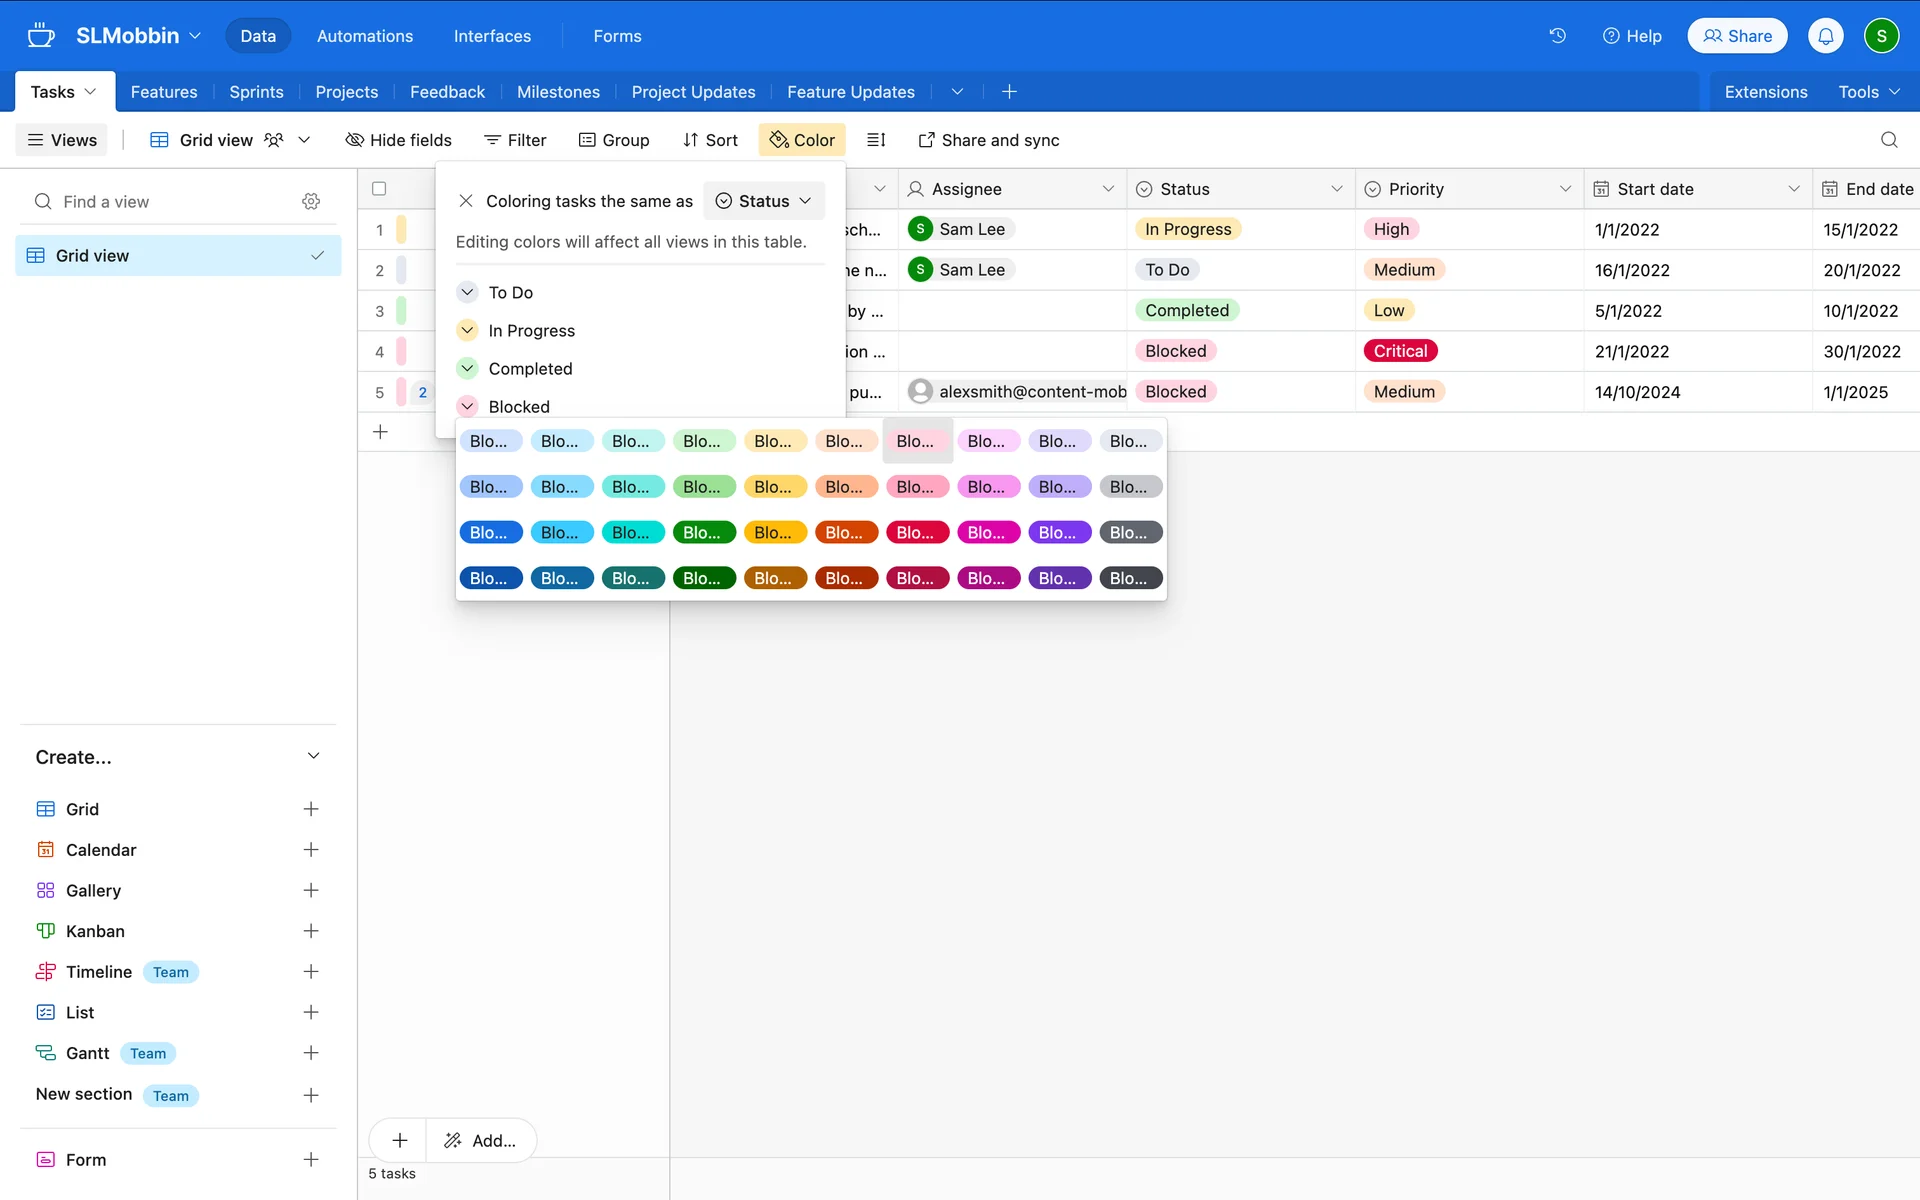Open the Automations menu item
The width and height of the screenshot is (1920, 1200).
point(364,36)
